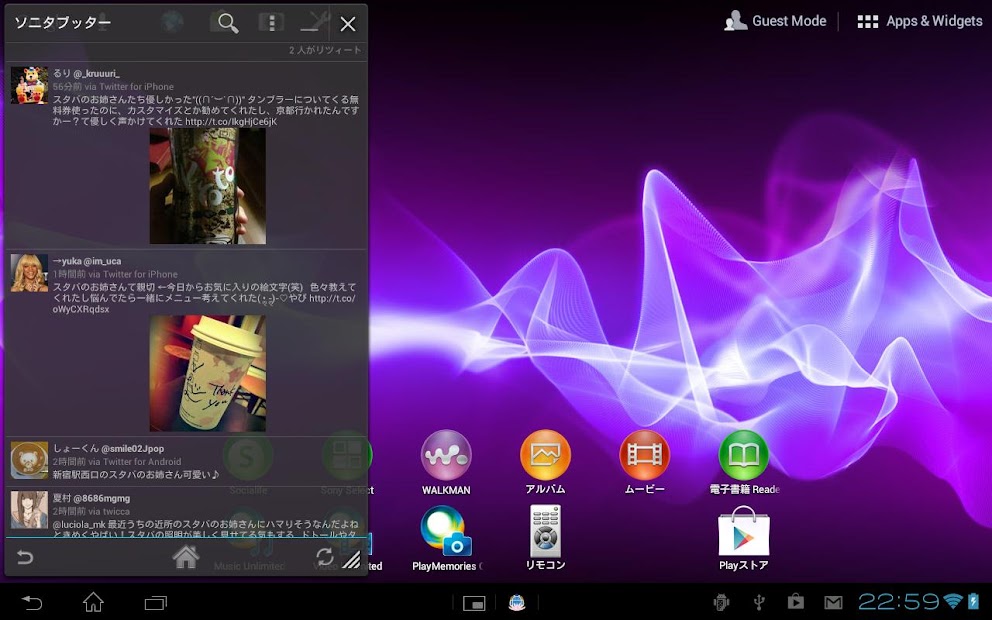The height and width of the screenshot is (620, 992).
Task: Open しょーくん @smile02Jpop avatar
Action: tap(29, 460)
